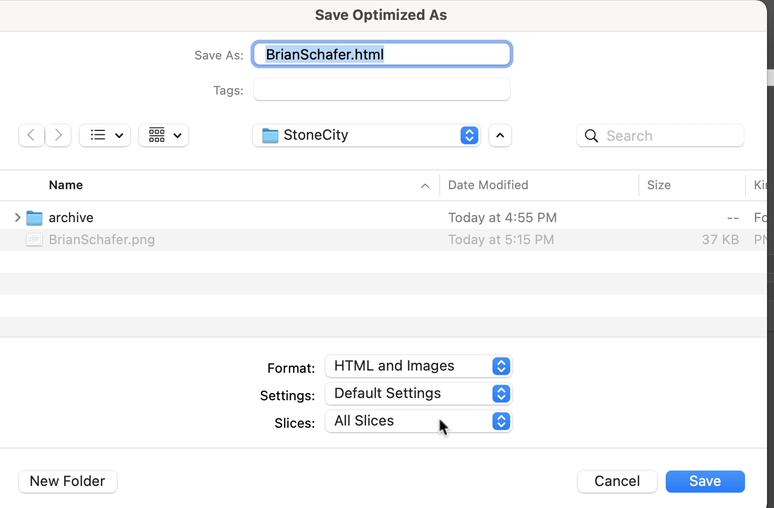Click the back navigation arrow

coord(32,135)
